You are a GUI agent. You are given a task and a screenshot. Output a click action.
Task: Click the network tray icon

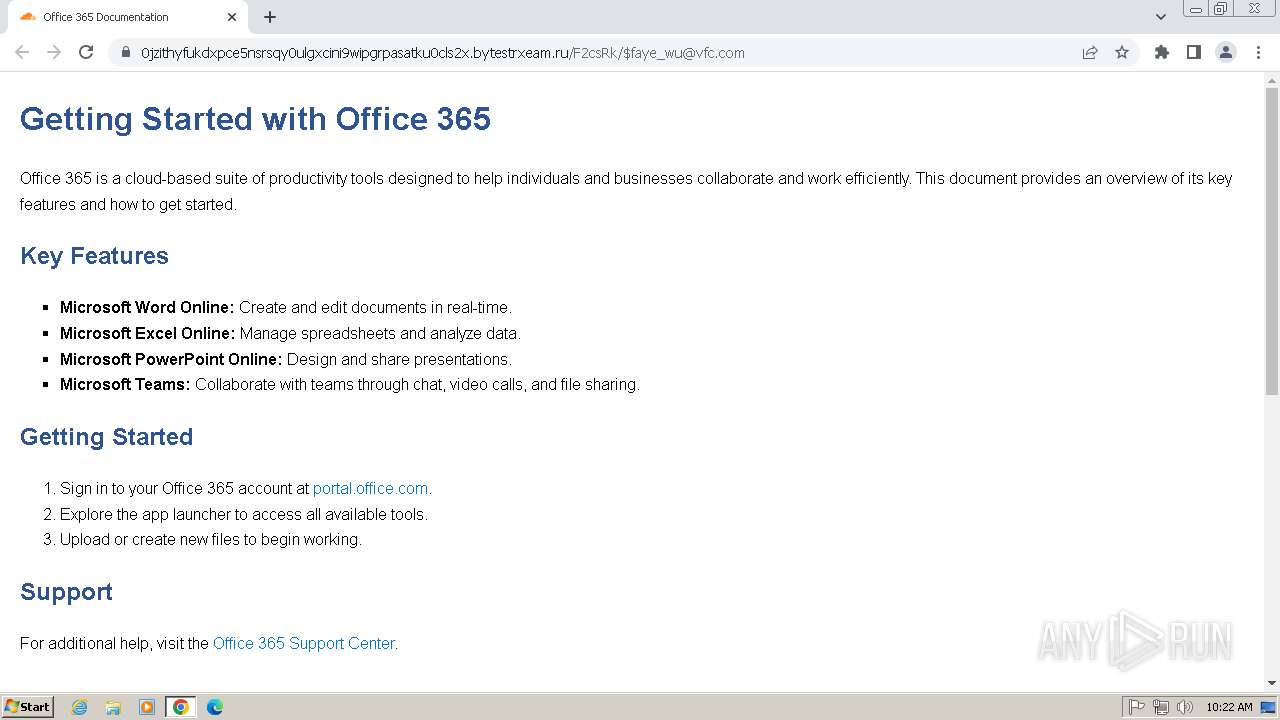[x=1161, y=707]
